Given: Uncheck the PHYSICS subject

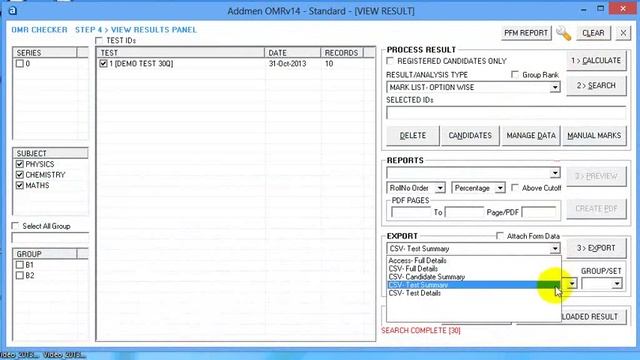Looking at the screenshot, I should tap(20, 164).
